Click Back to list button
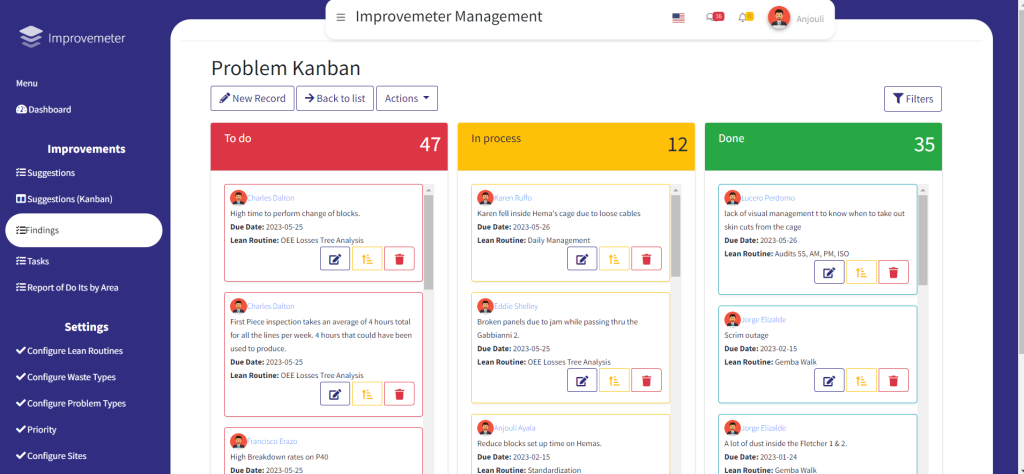This screenshot has width=1024, height=474. click(x=334, y=98)
